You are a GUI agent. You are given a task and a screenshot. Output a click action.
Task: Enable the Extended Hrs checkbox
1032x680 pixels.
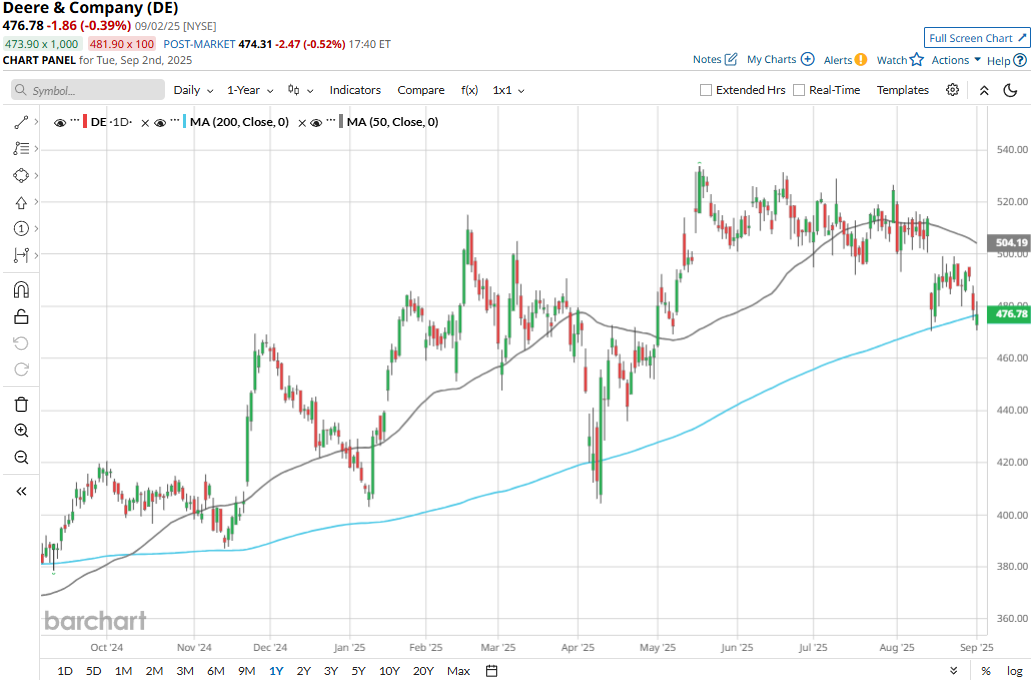tap(706, 90)
